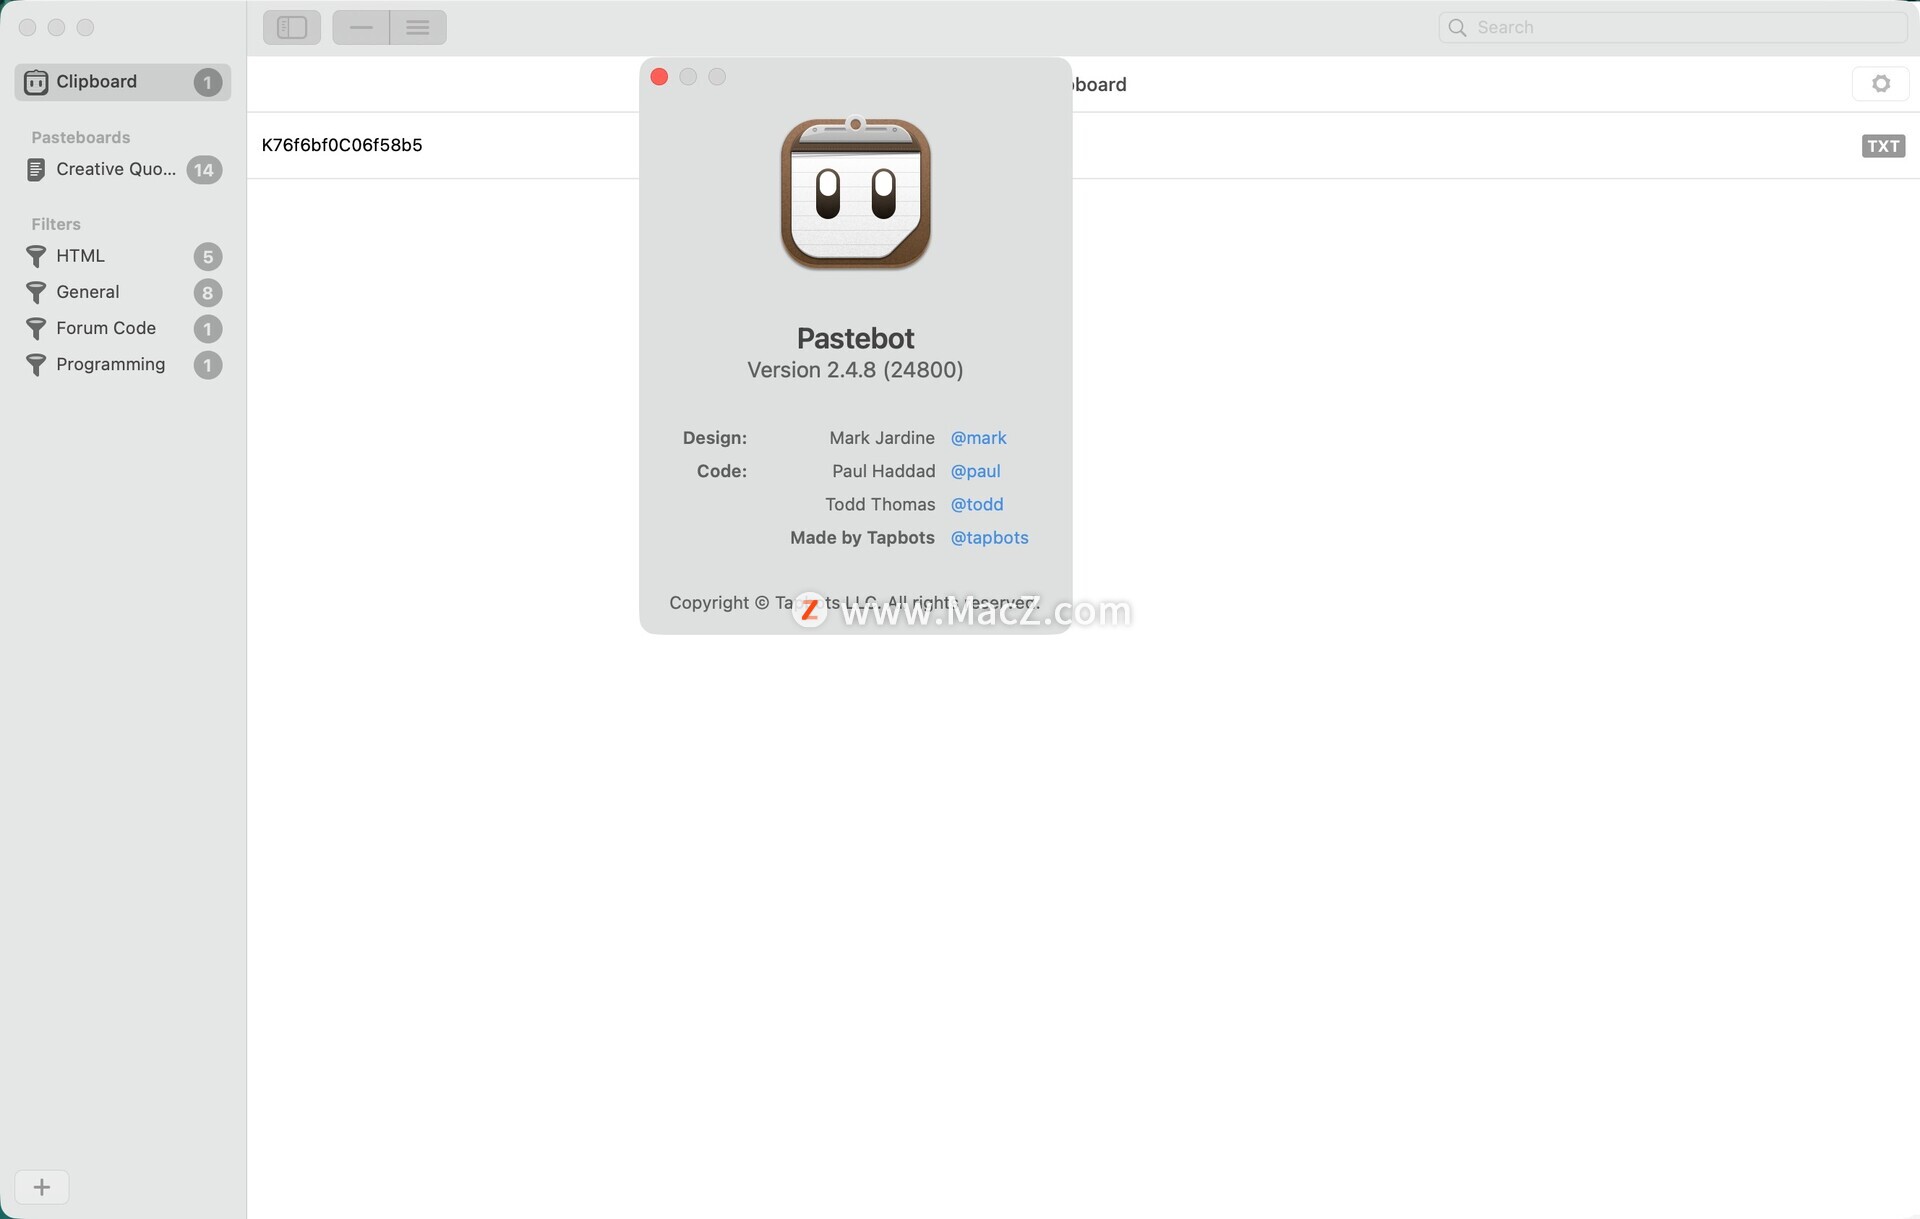Close the About Pastebot window
Image resolution: width=1920 pixels, height=1219 pixels.
coord(659,77)
